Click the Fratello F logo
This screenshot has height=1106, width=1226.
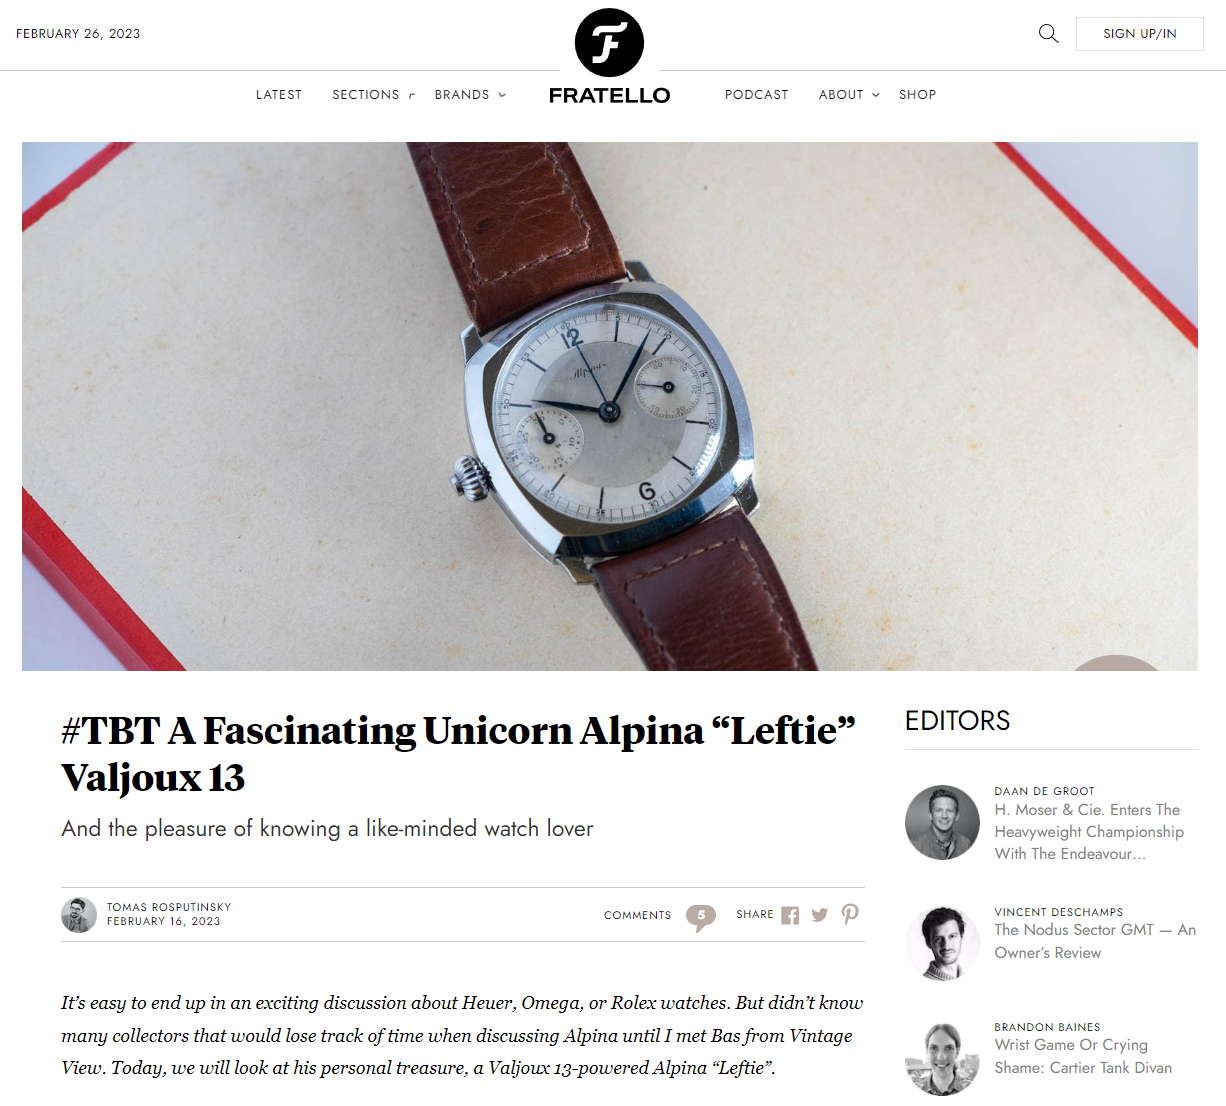coord(609,43)
